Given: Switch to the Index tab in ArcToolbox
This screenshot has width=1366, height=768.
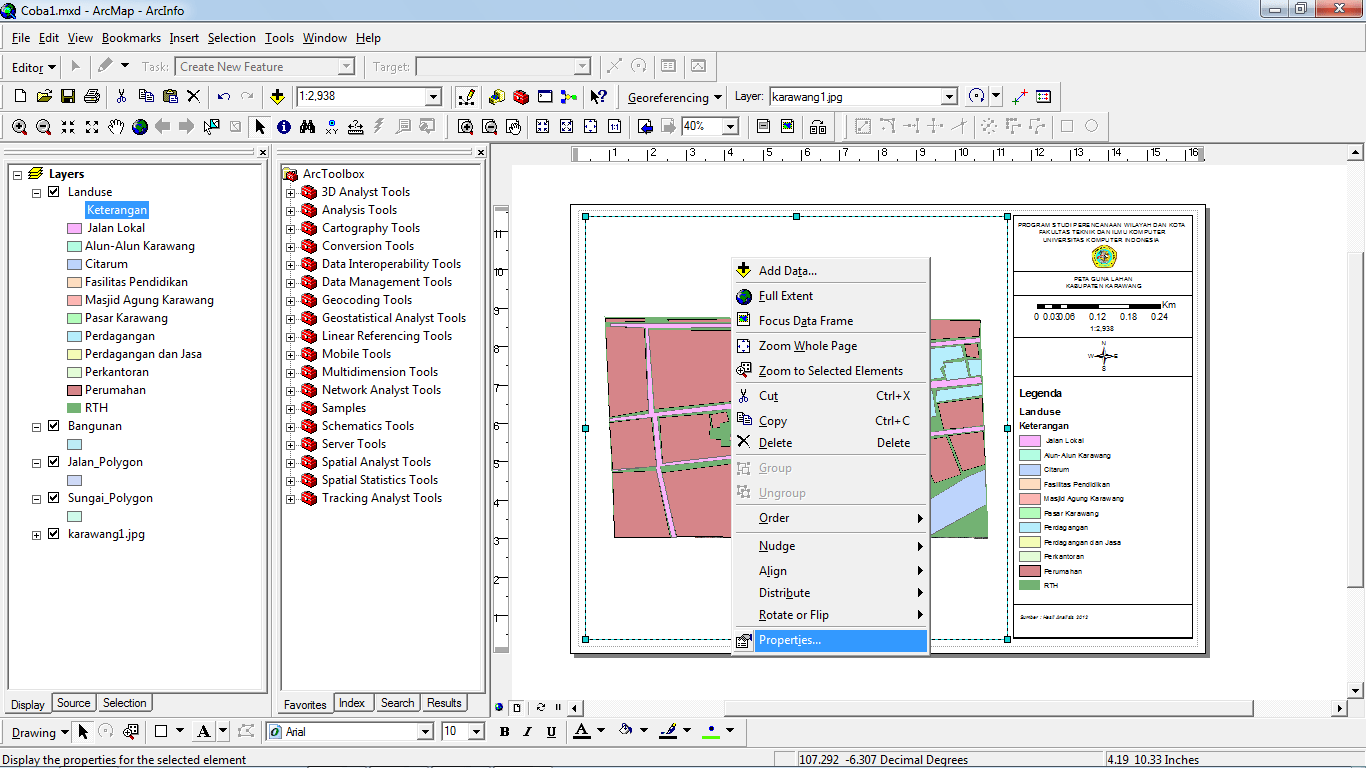Looking at the screenshot, I should click(x=352, y=703).
